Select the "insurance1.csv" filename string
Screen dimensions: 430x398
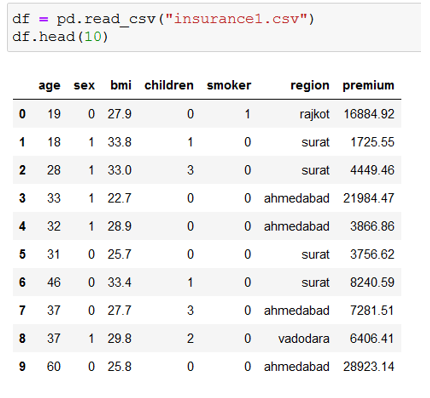click(x=237, y=19)
